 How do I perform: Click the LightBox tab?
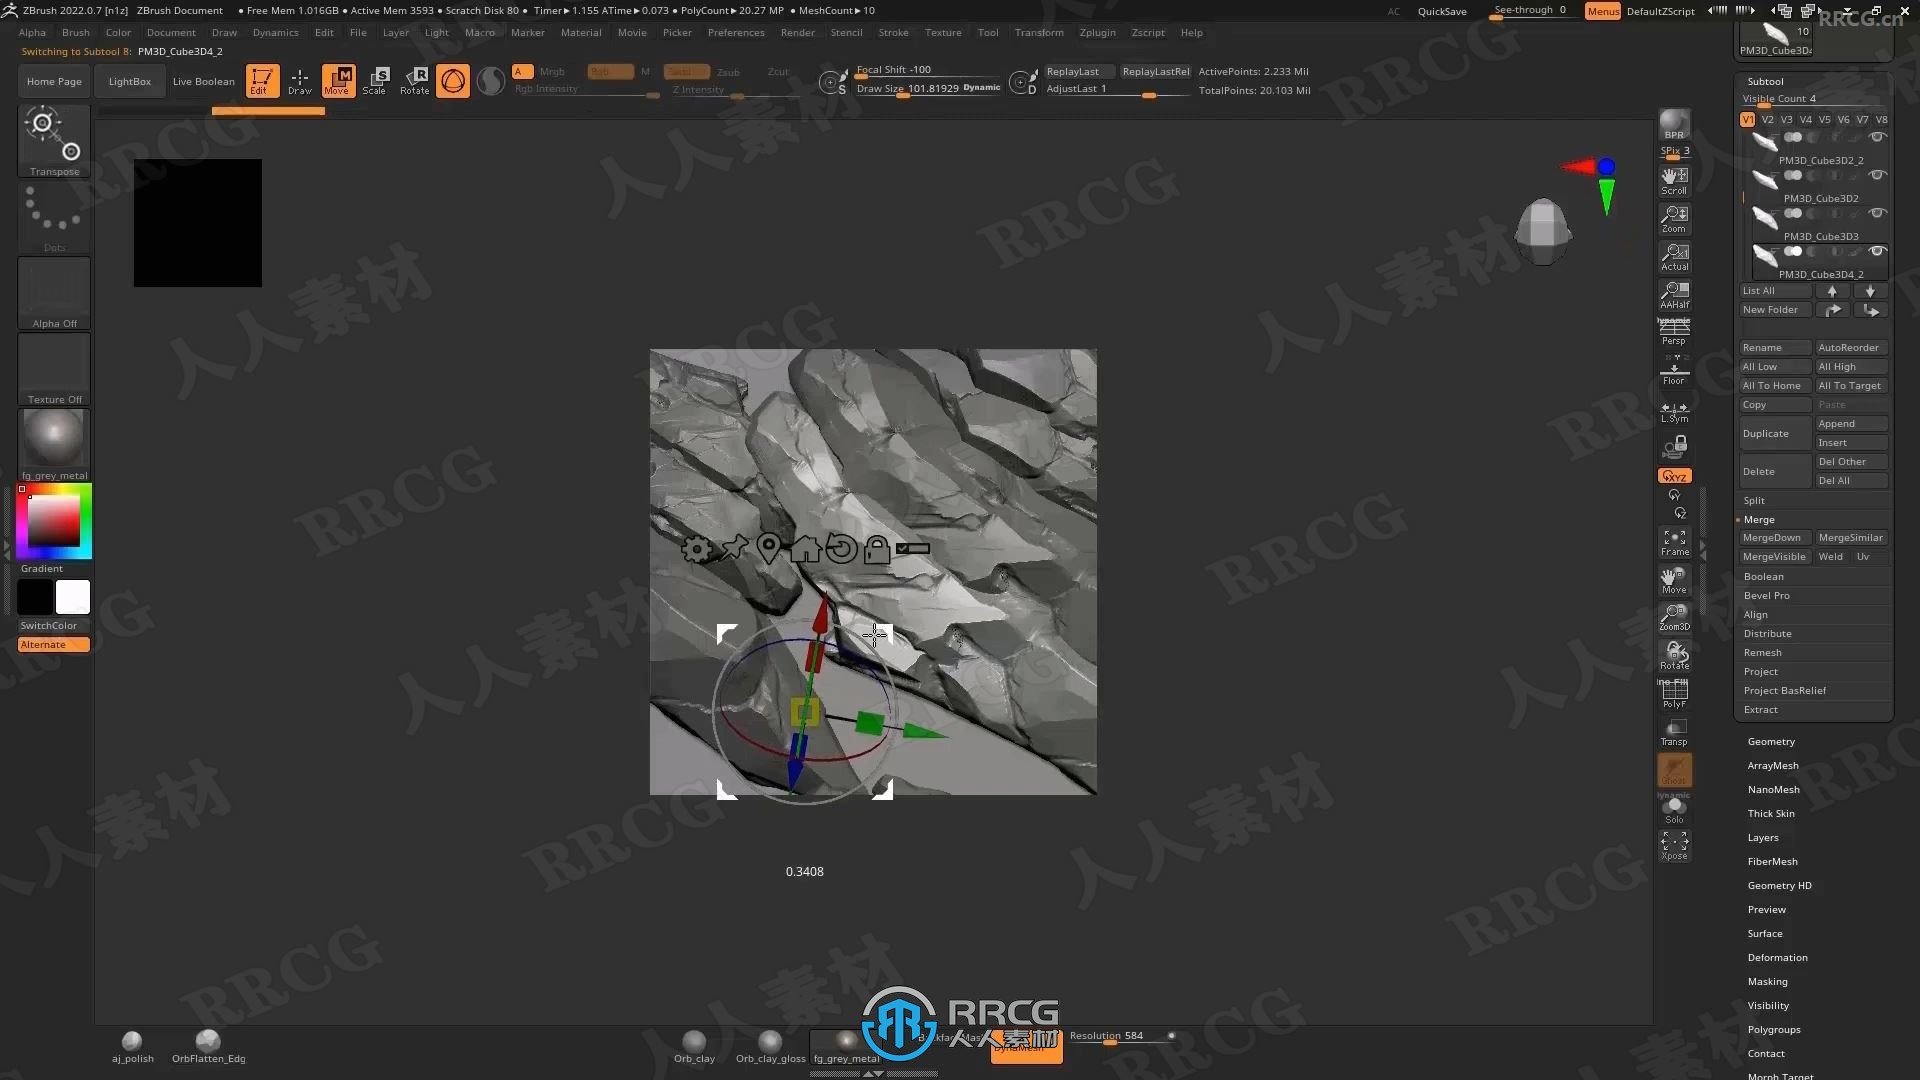point(128,80)
